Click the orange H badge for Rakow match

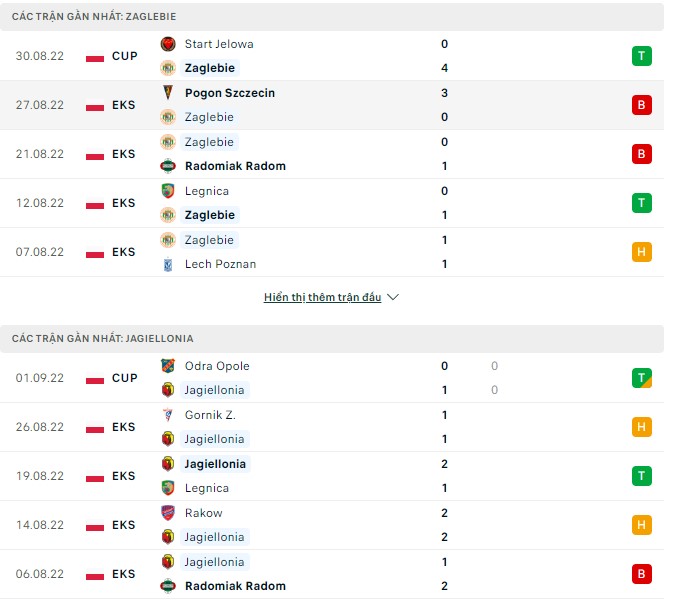pyautogui.click(x=642, y=525)
